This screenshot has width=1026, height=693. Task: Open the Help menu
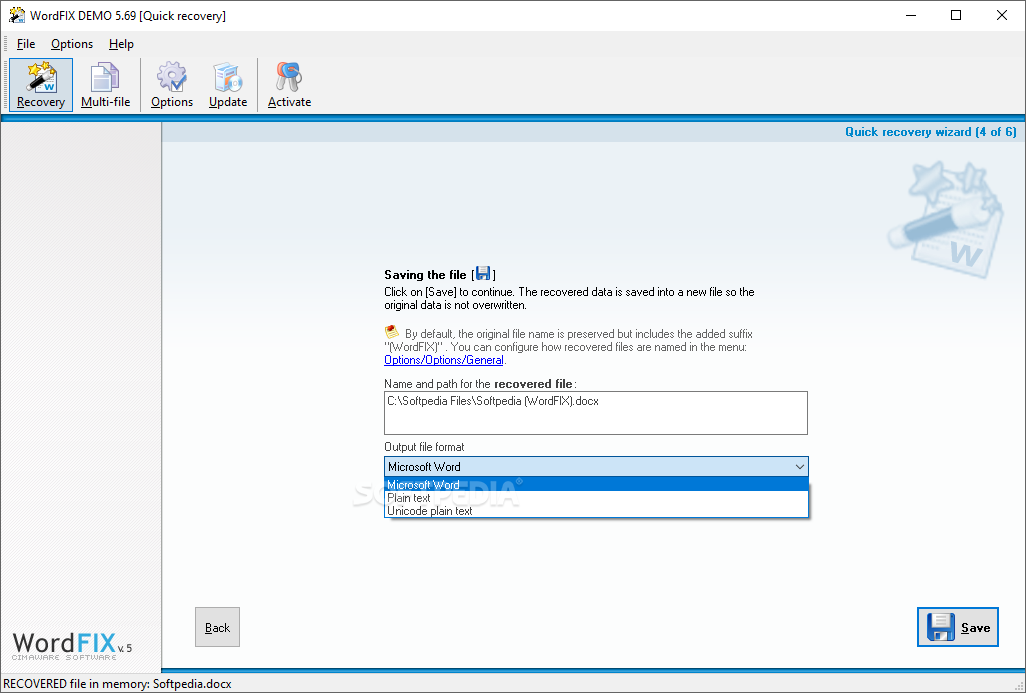tap(121, 44)
